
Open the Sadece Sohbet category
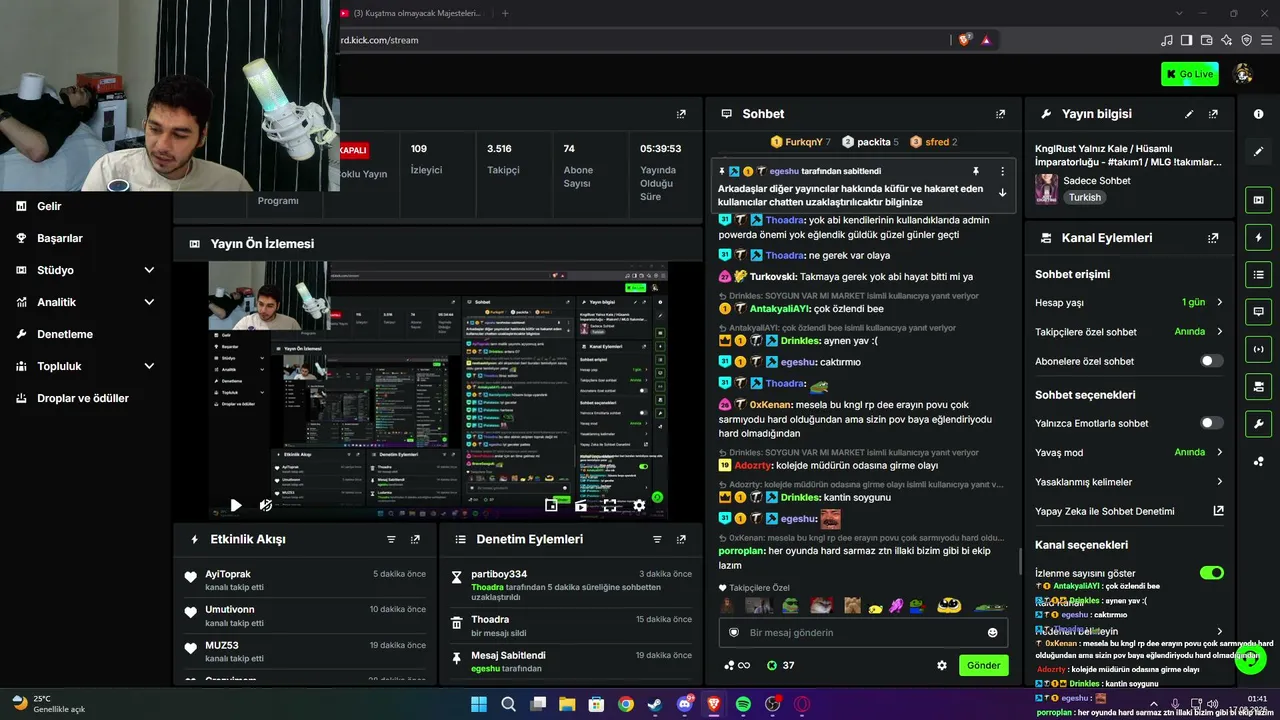[x=1097, y=181]
